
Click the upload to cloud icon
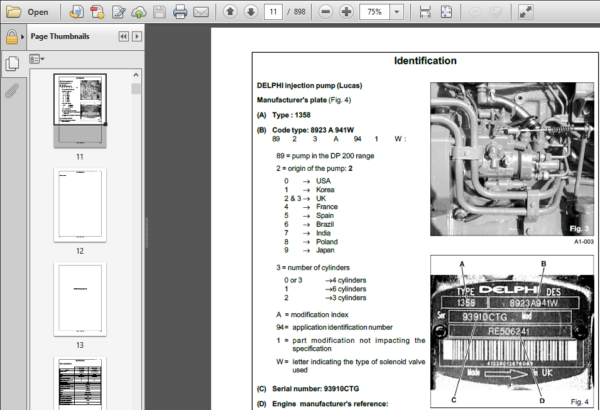[139, 12]
